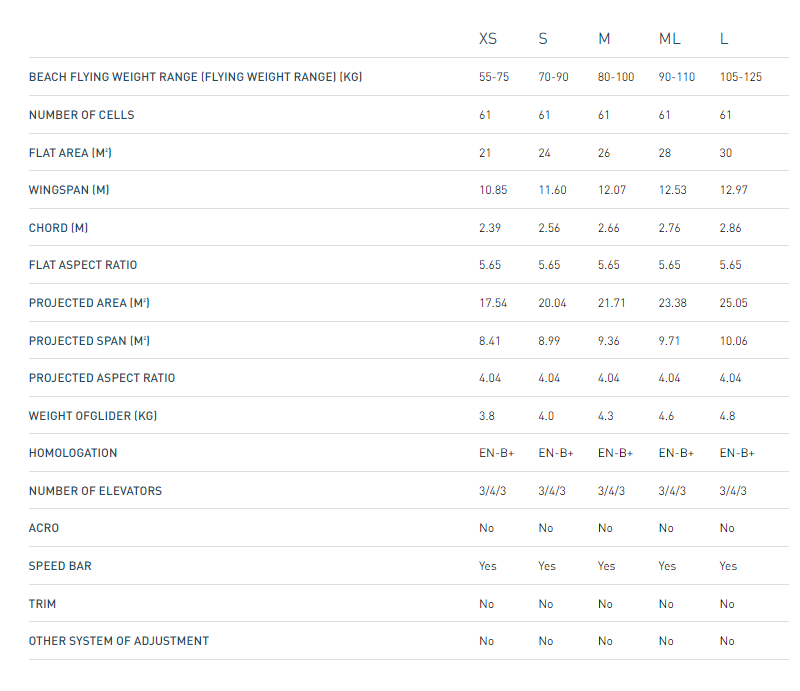Select the Speed Bar row label
This screenshot has height=691, width=800.
pos(62,566)
